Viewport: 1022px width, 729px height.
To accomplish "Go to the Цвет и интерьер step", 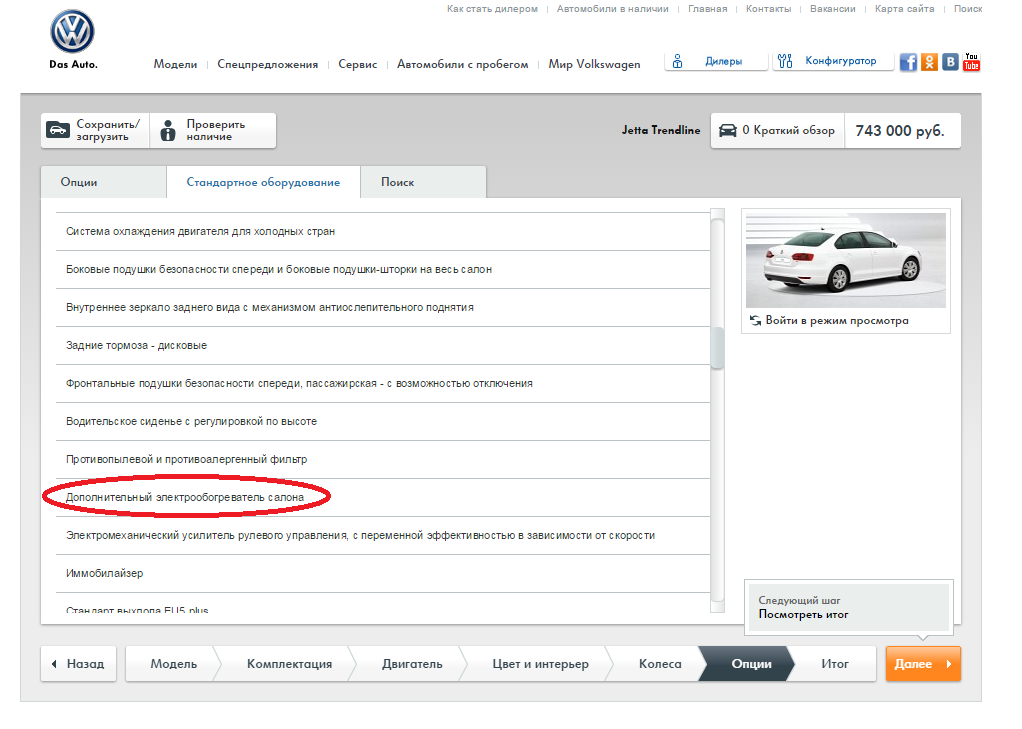I will 540,664.
